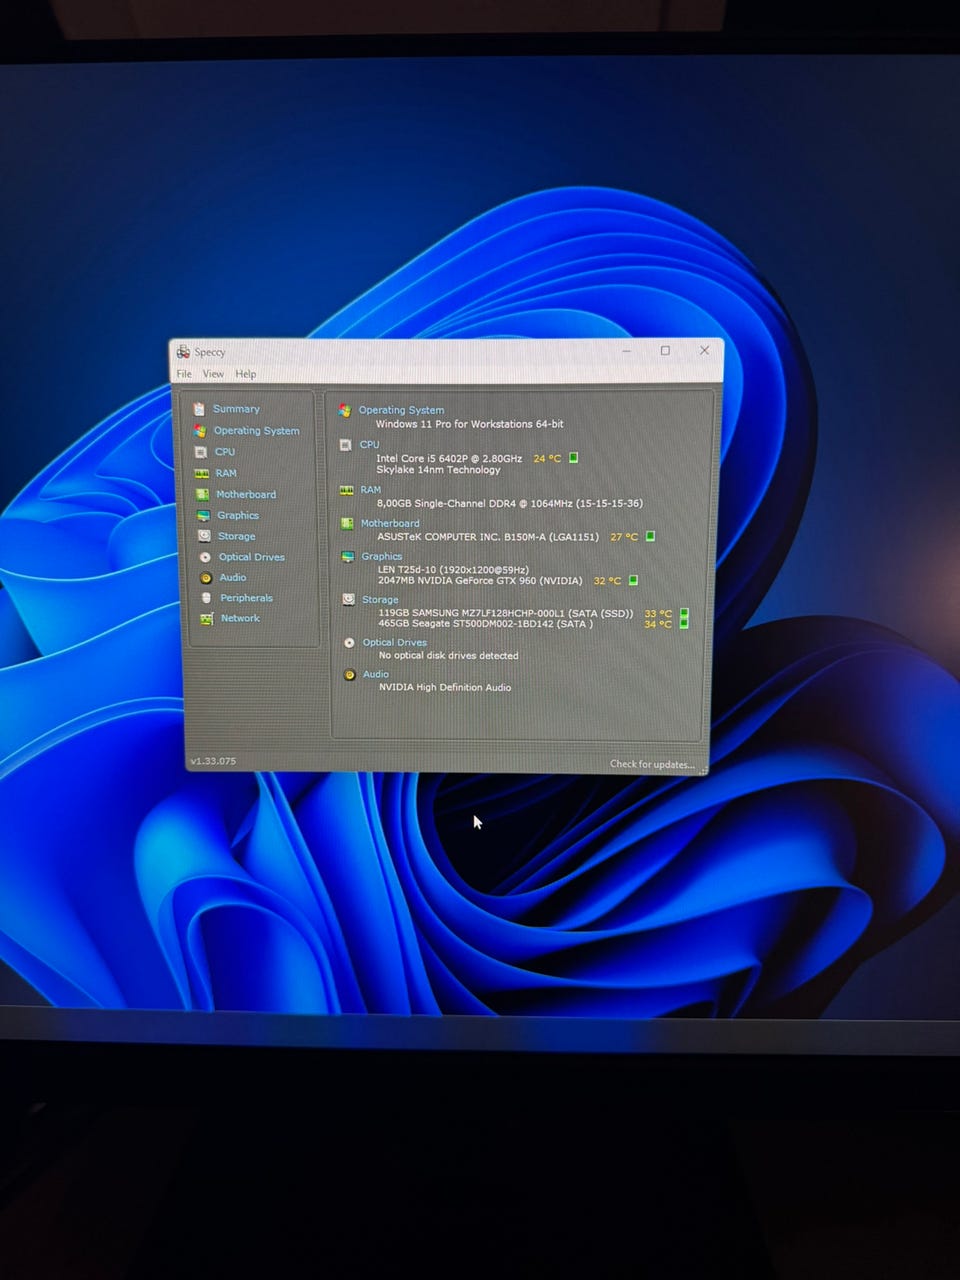Click the Graphics icon in summary pane
Viewport: 960px width, 1280px height.
coord(347,556)
